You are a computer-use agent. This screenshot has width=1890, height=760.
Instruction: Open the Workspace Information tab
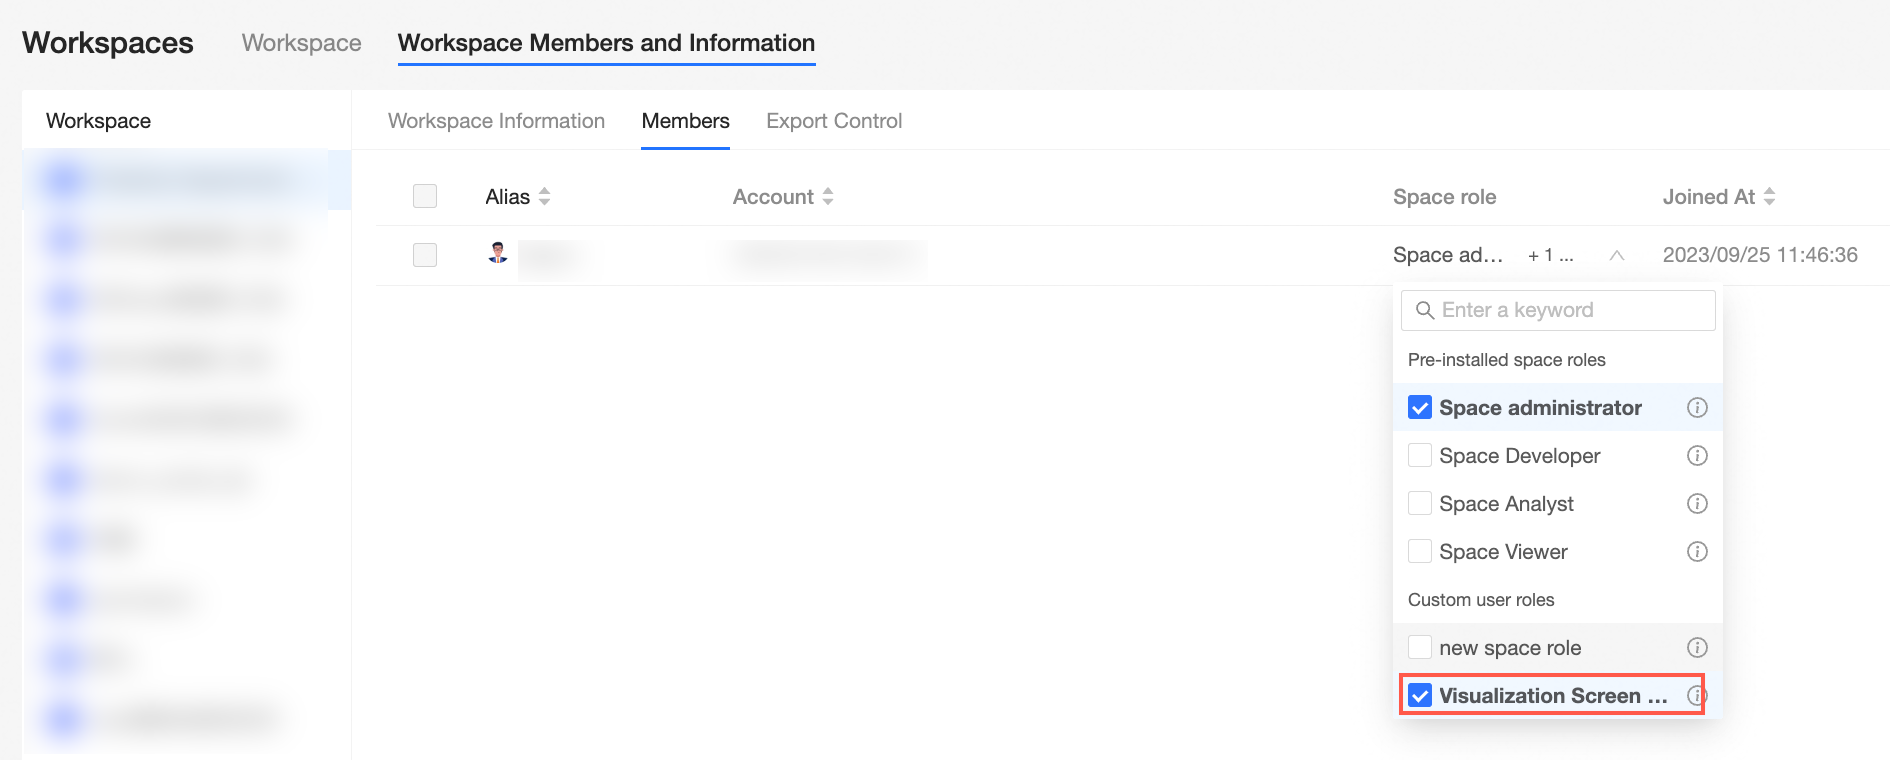(x=496, y=121)
